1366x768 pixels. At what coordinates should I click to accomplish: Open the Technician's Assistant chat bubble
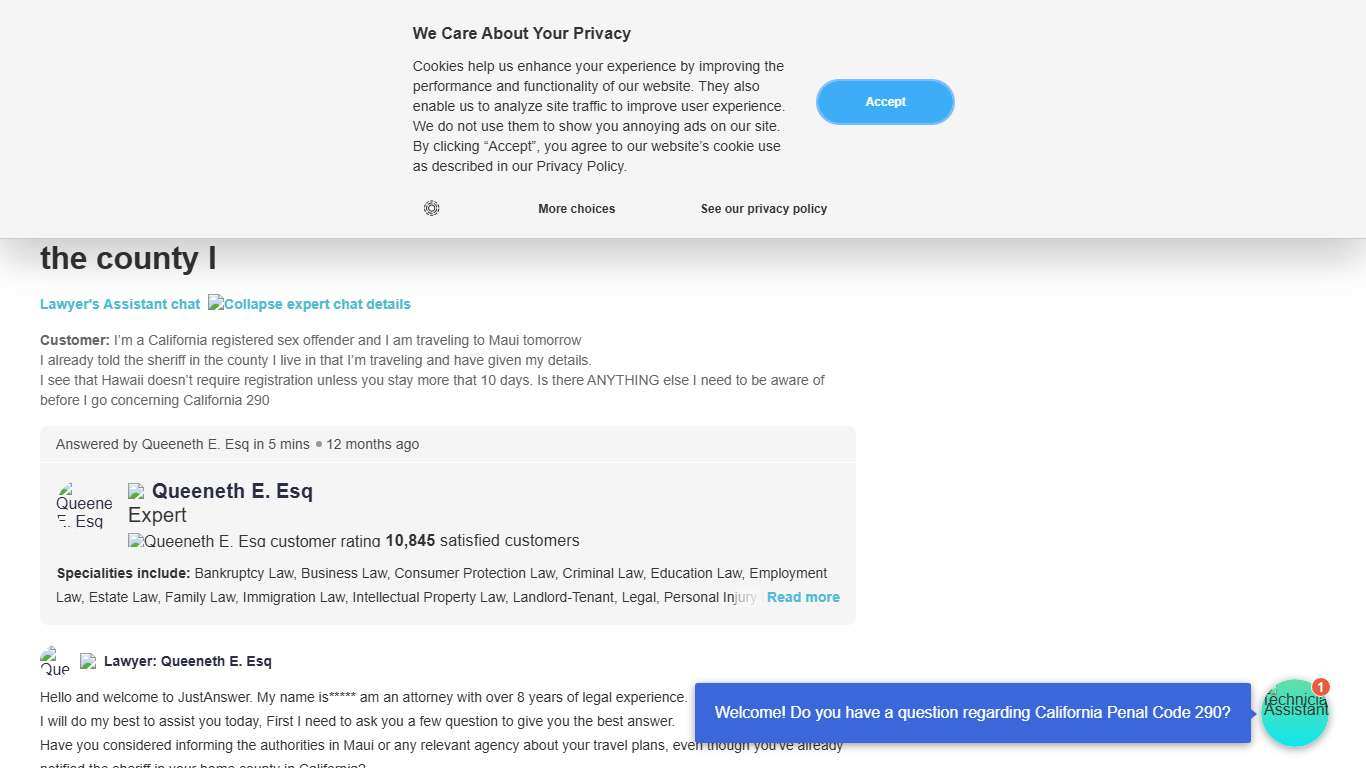(x=1294, y=714)
